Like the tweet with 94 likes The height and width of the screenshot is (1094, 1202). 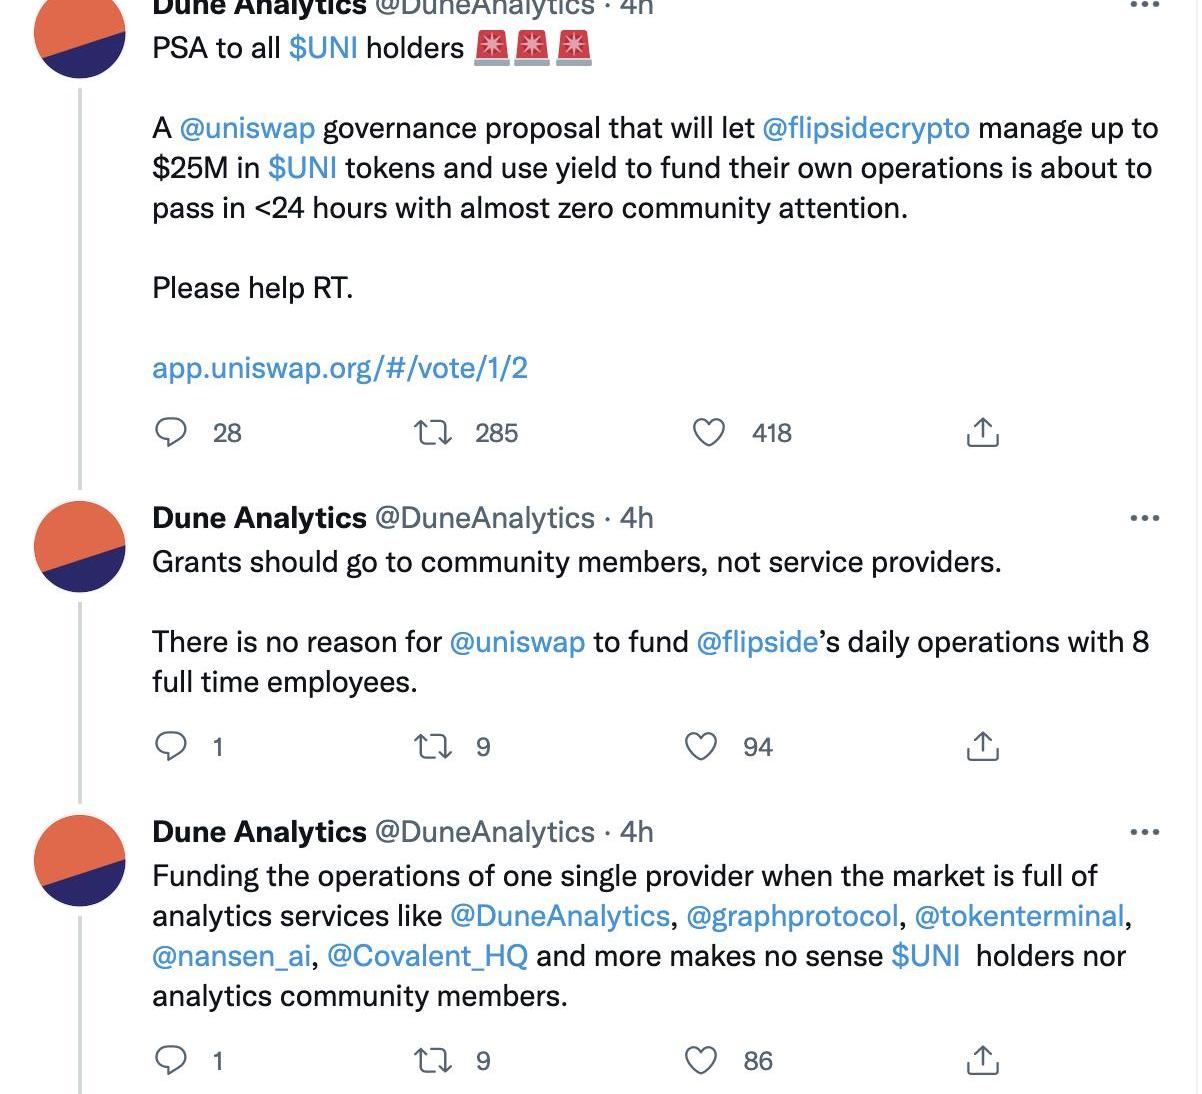700,746
